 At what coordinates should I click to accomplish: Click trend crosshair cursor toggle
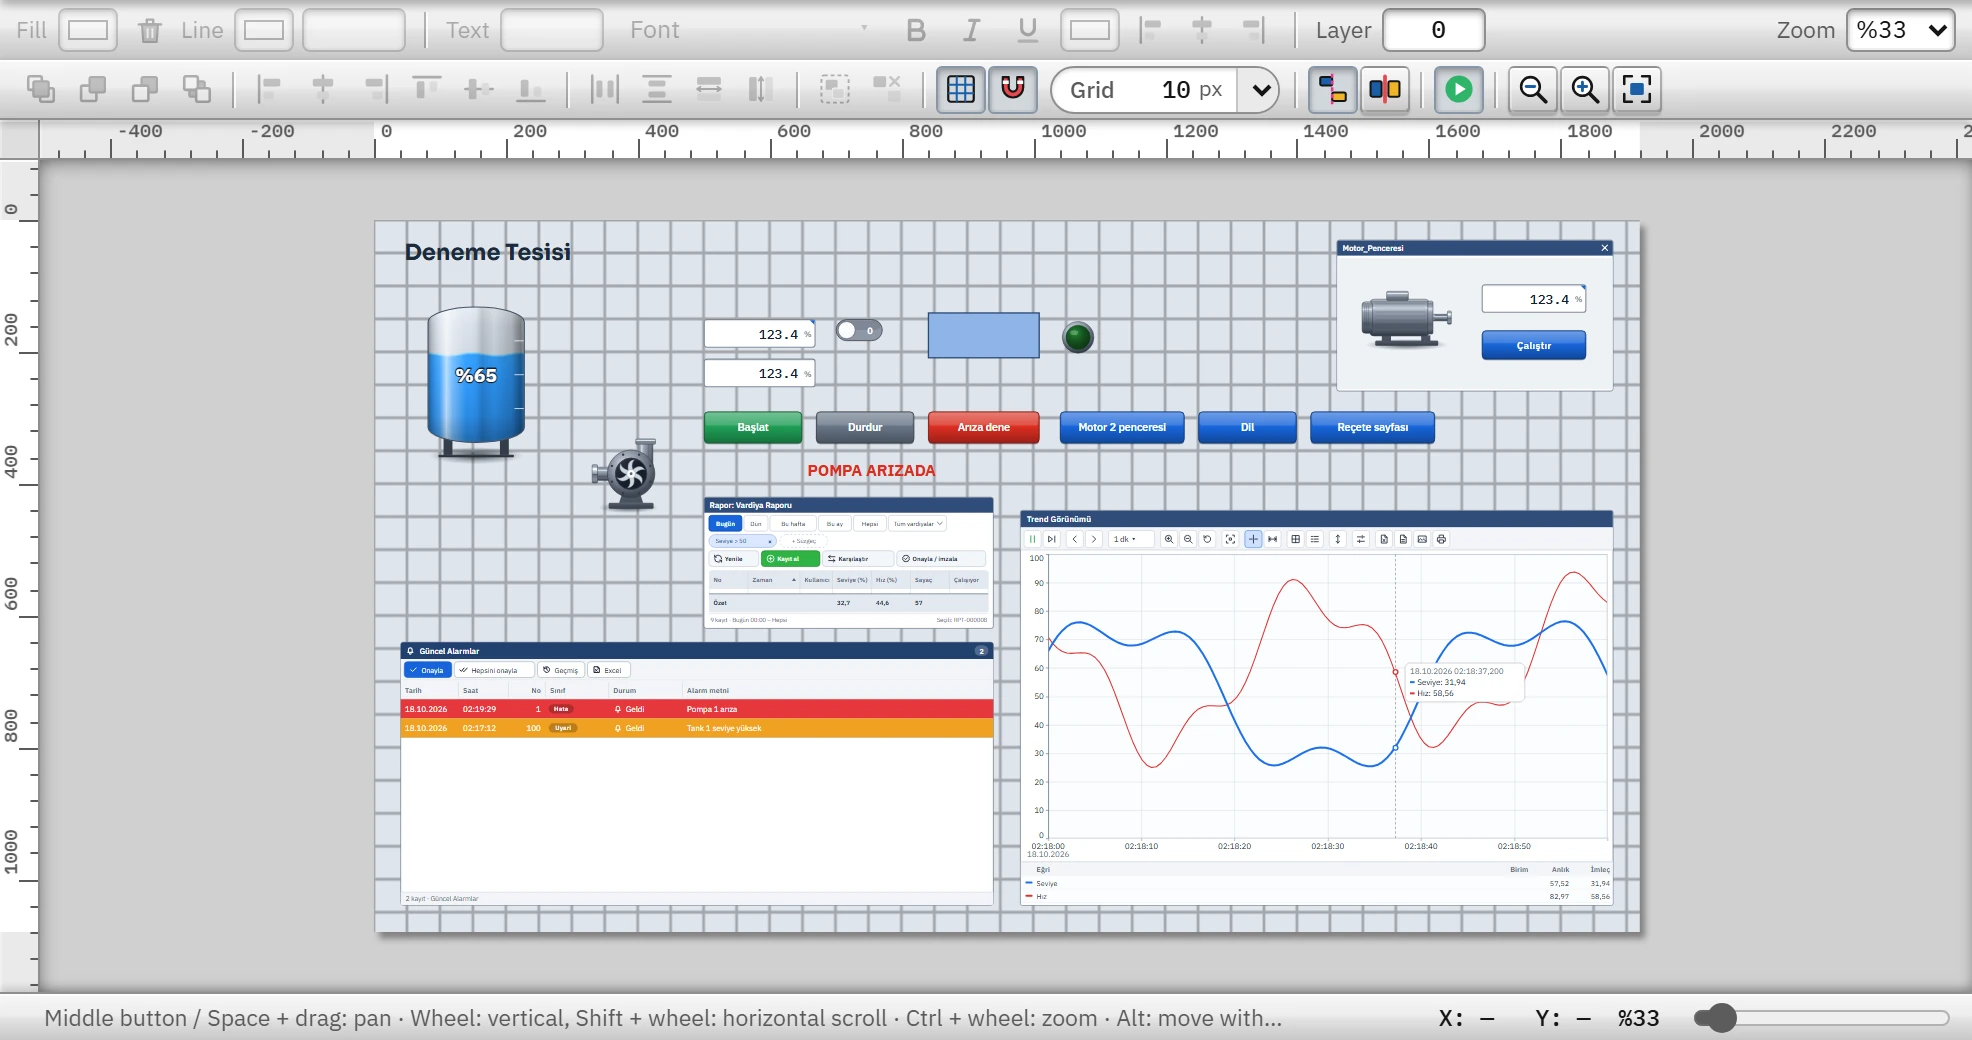click(x=1253, y=539)
